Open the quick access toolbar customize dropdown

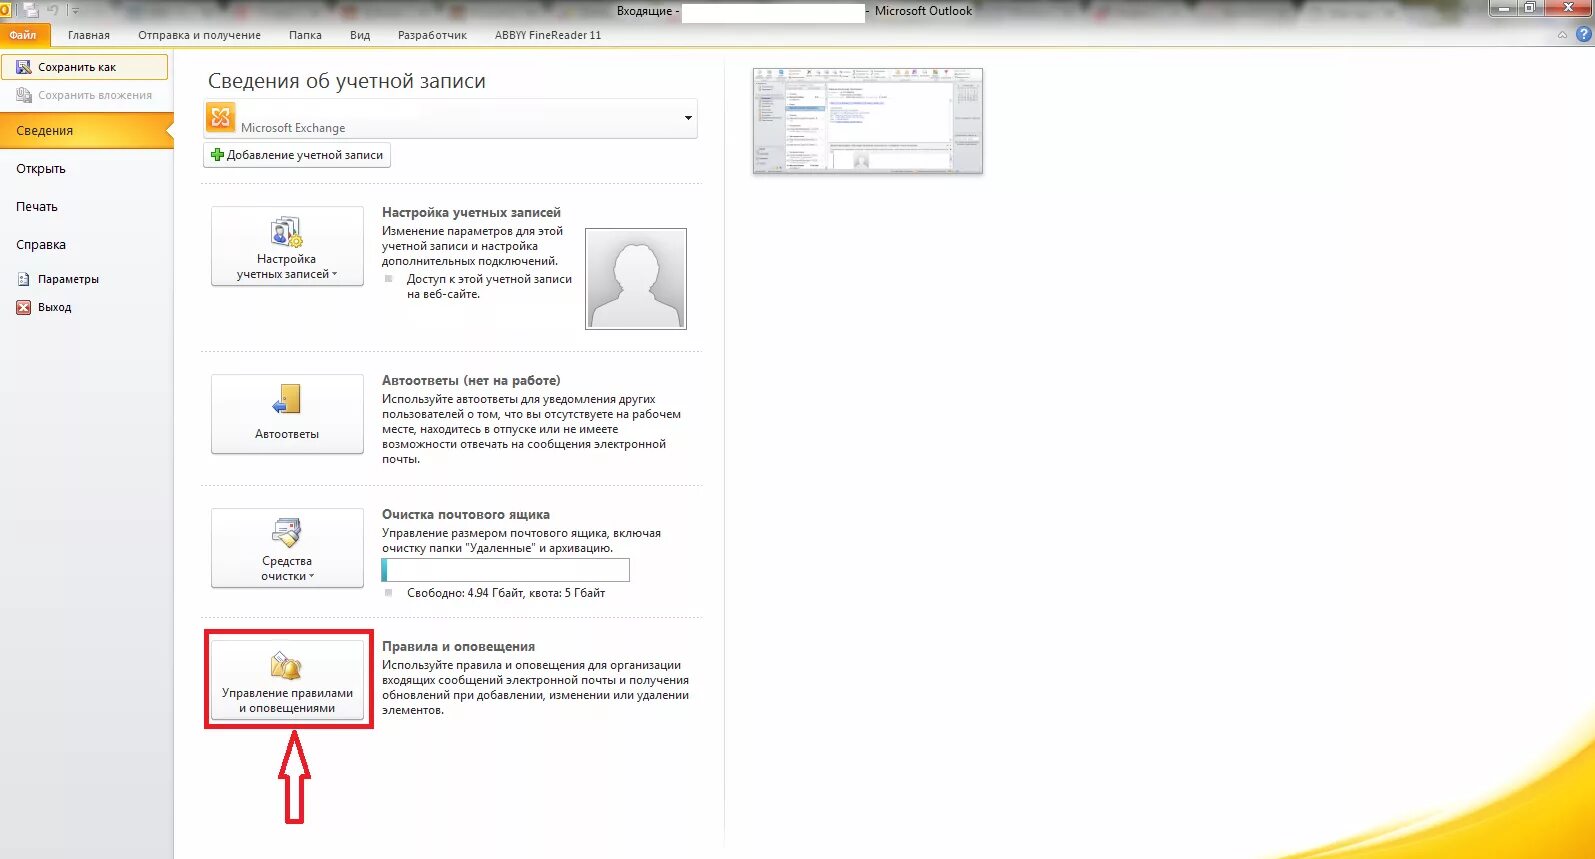point(75,10)
